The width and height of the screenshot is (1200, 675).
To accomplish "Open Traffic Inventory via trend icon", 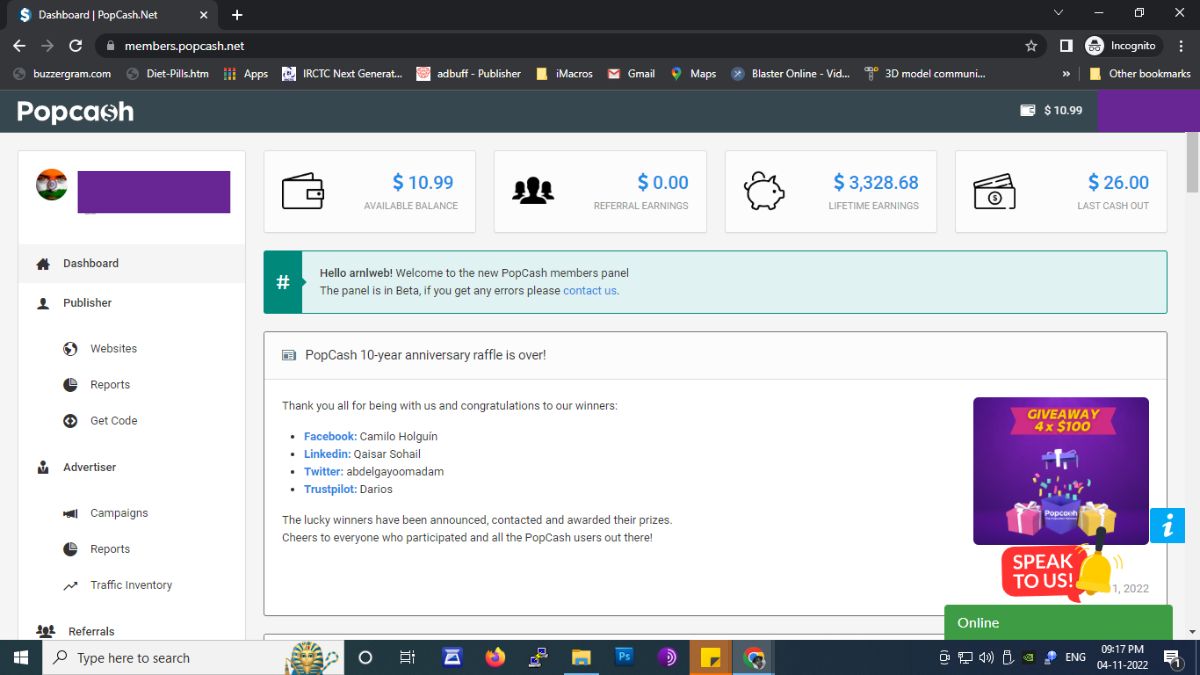I will pyautogui.click(x=69, y=584).
